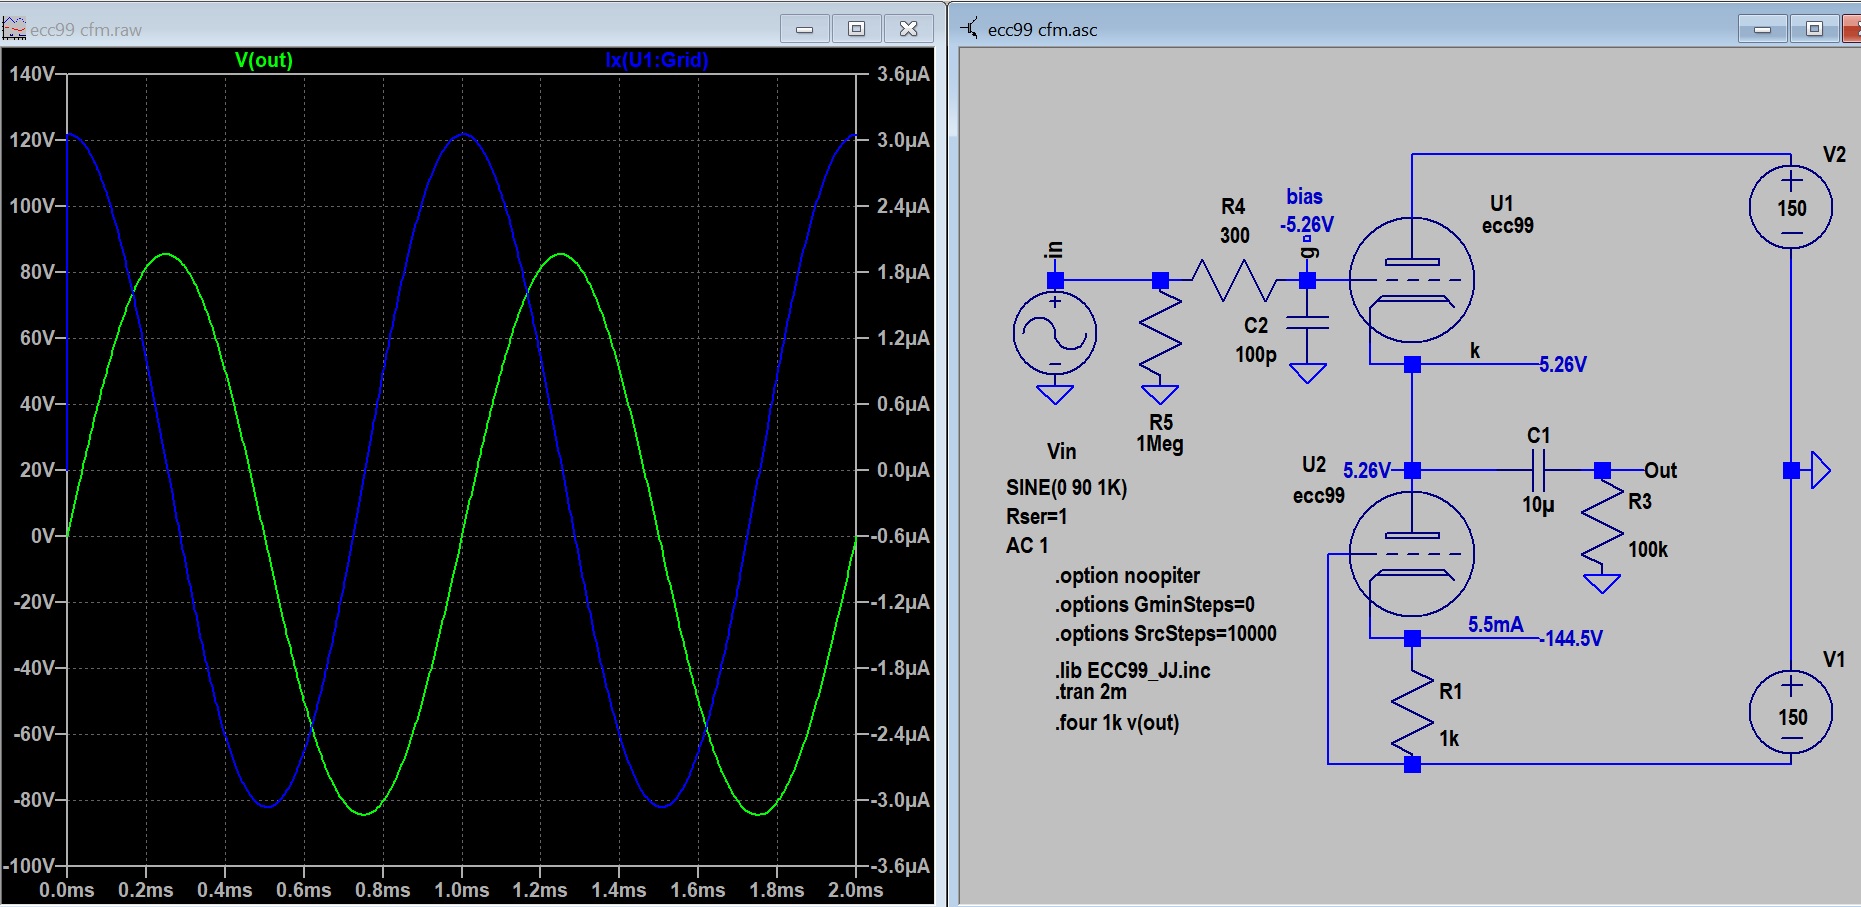Click the ground flag between V2 and V1
The height and width of the screenshot is (907, 1861).
pos(1821,470)
